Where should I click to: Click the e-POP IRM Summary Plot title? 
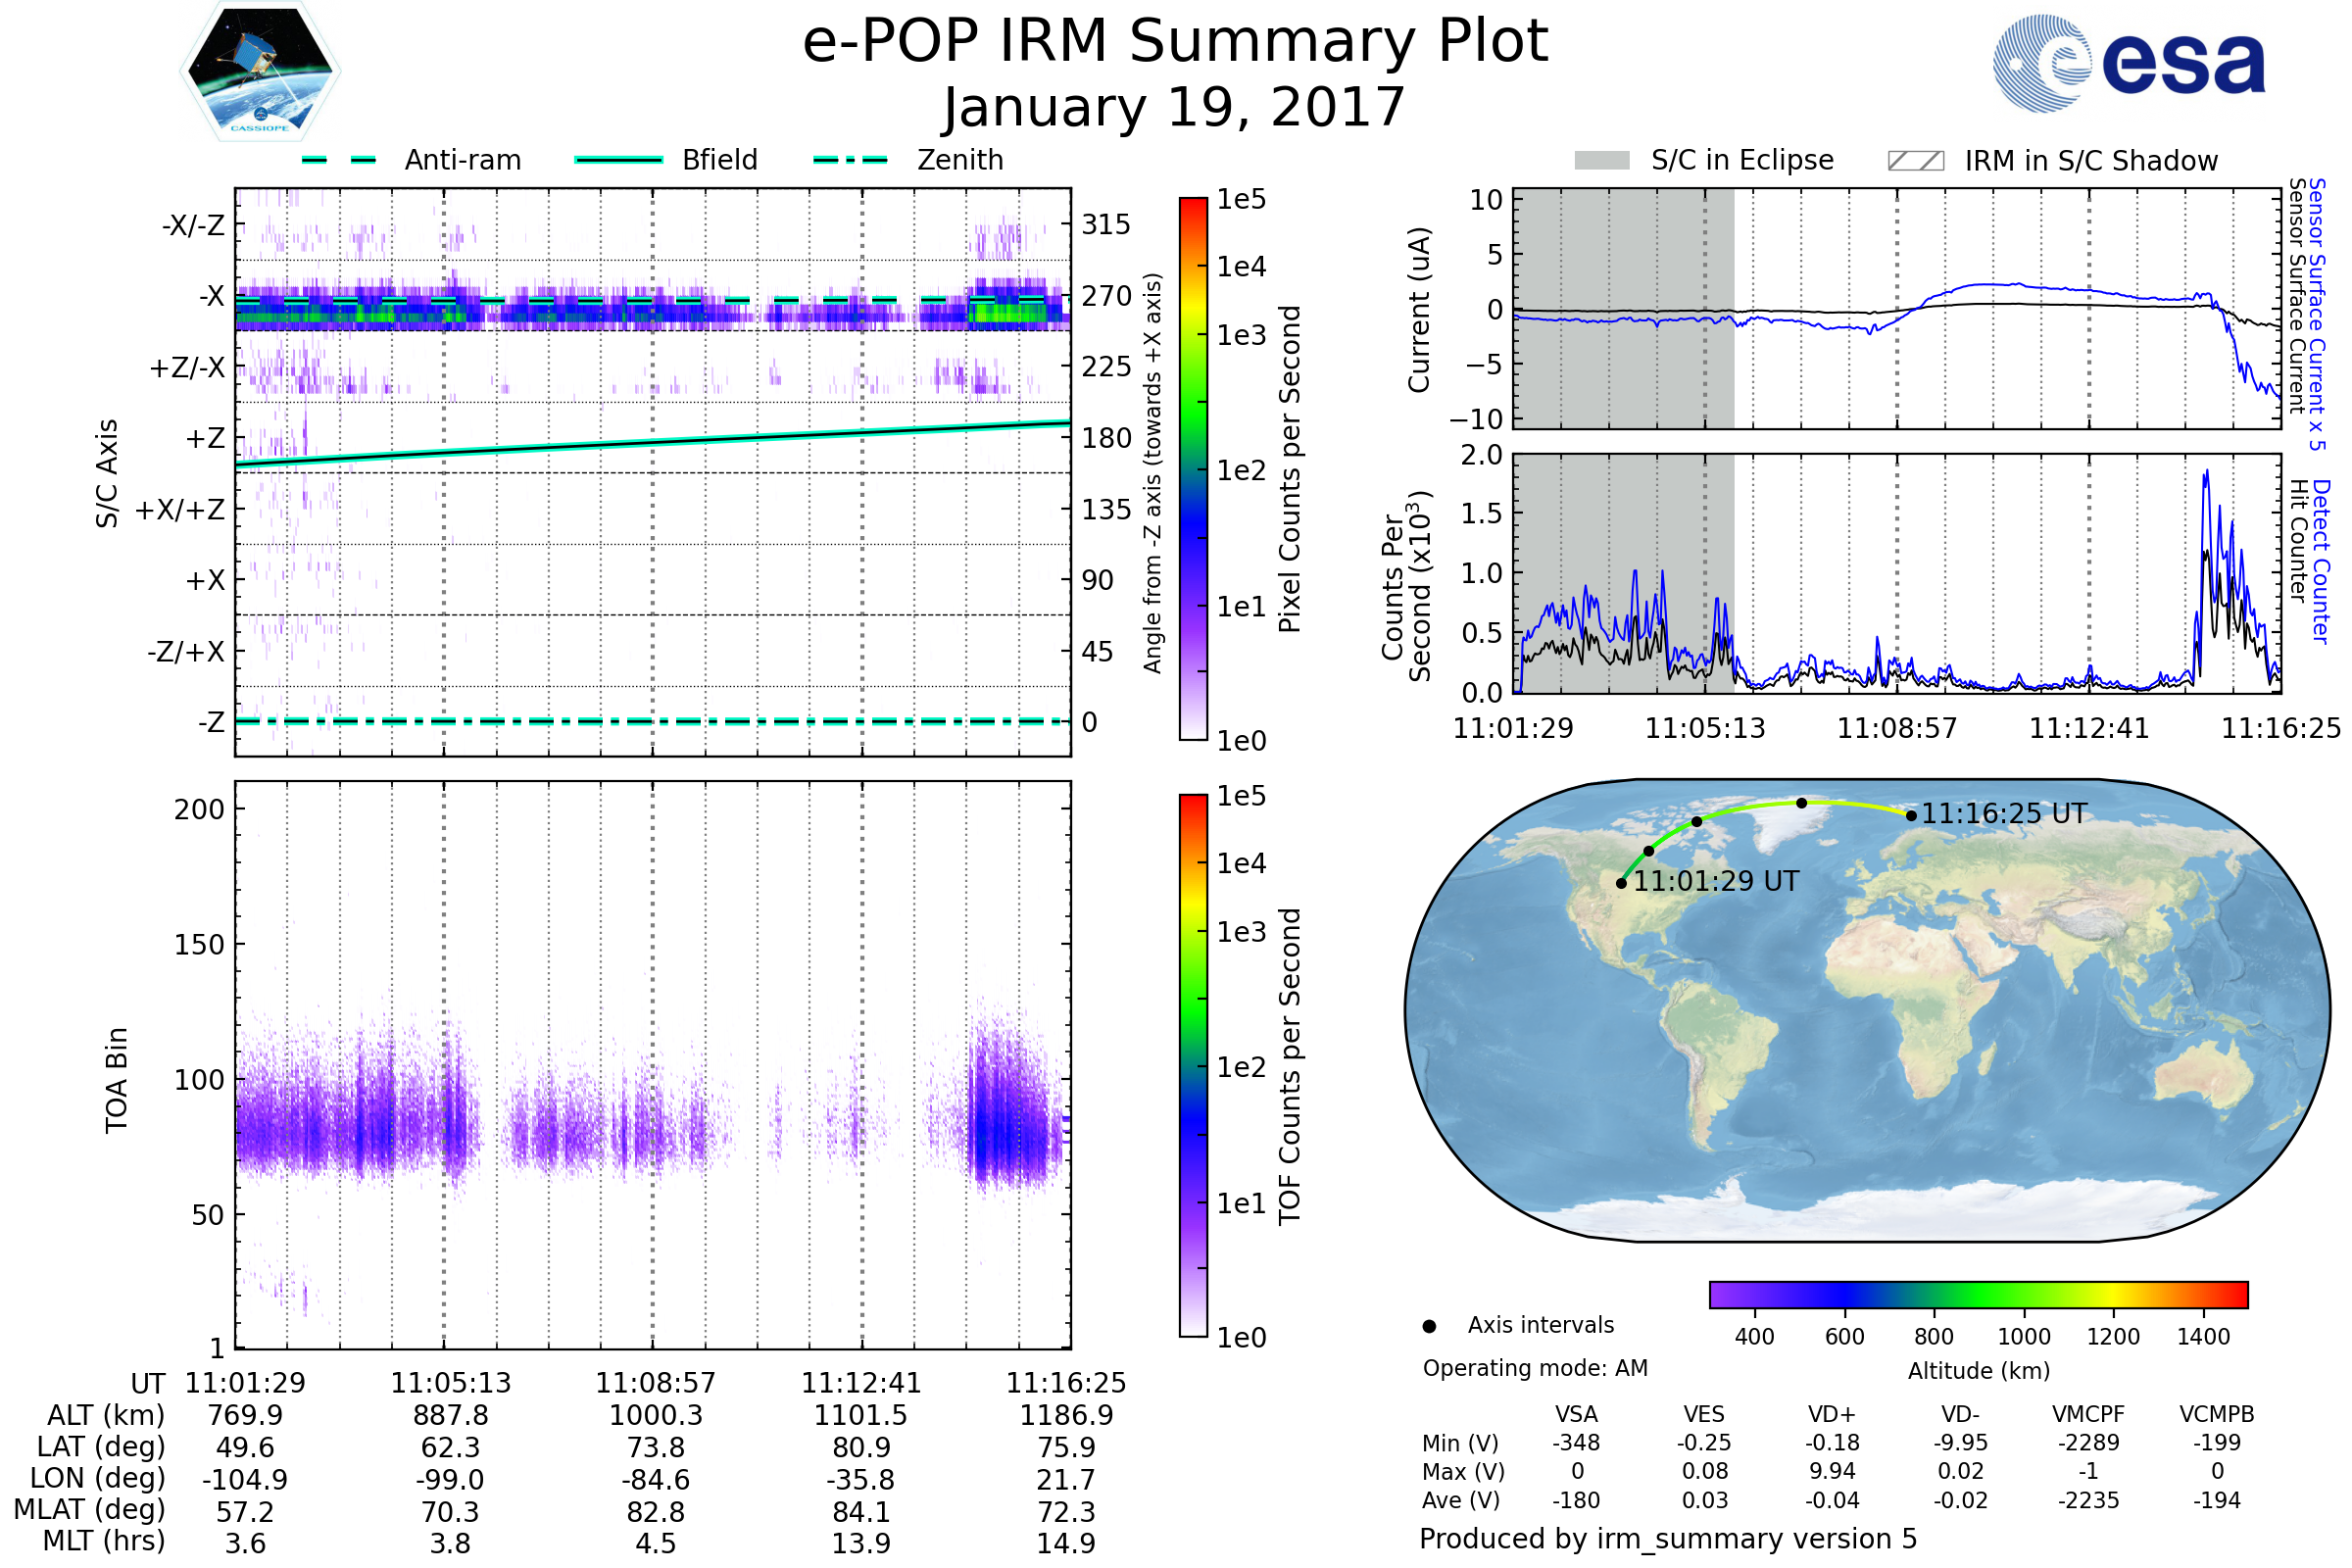click(x=1175, y=42)
